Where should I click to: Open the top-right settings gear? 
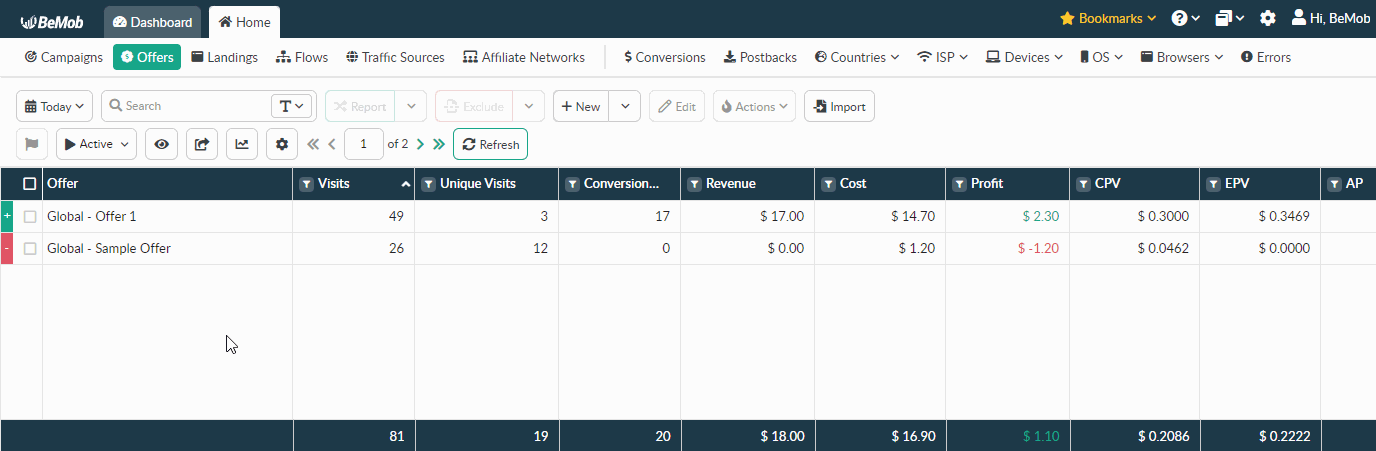(x=1268, y=18)
